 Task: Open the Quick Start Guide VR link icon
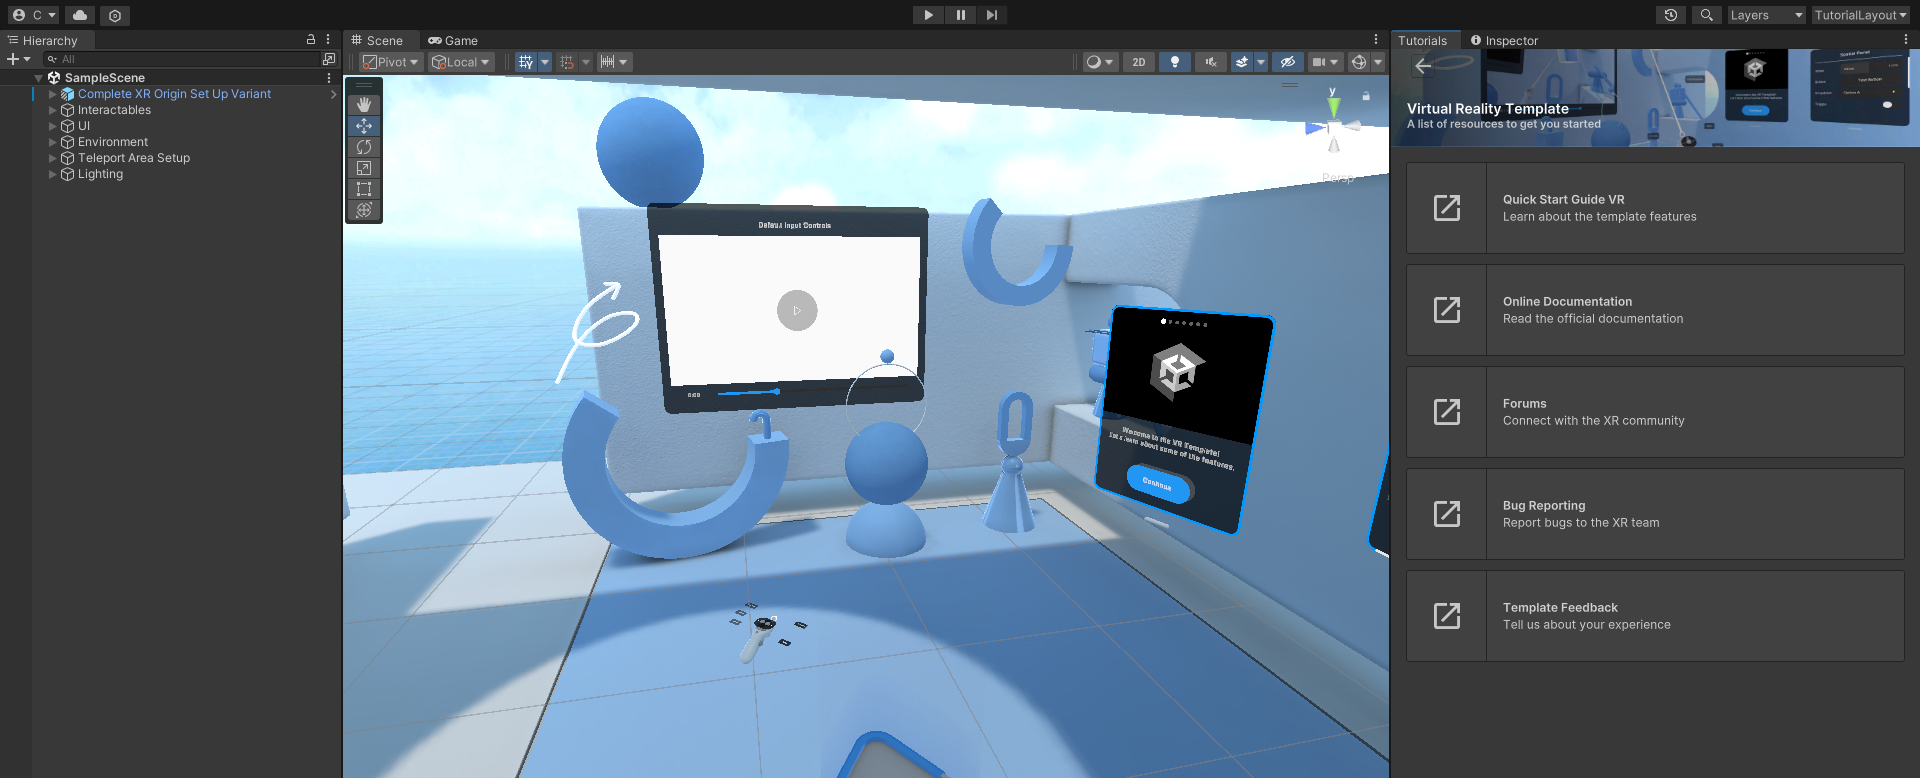[x=1447, y=208]
